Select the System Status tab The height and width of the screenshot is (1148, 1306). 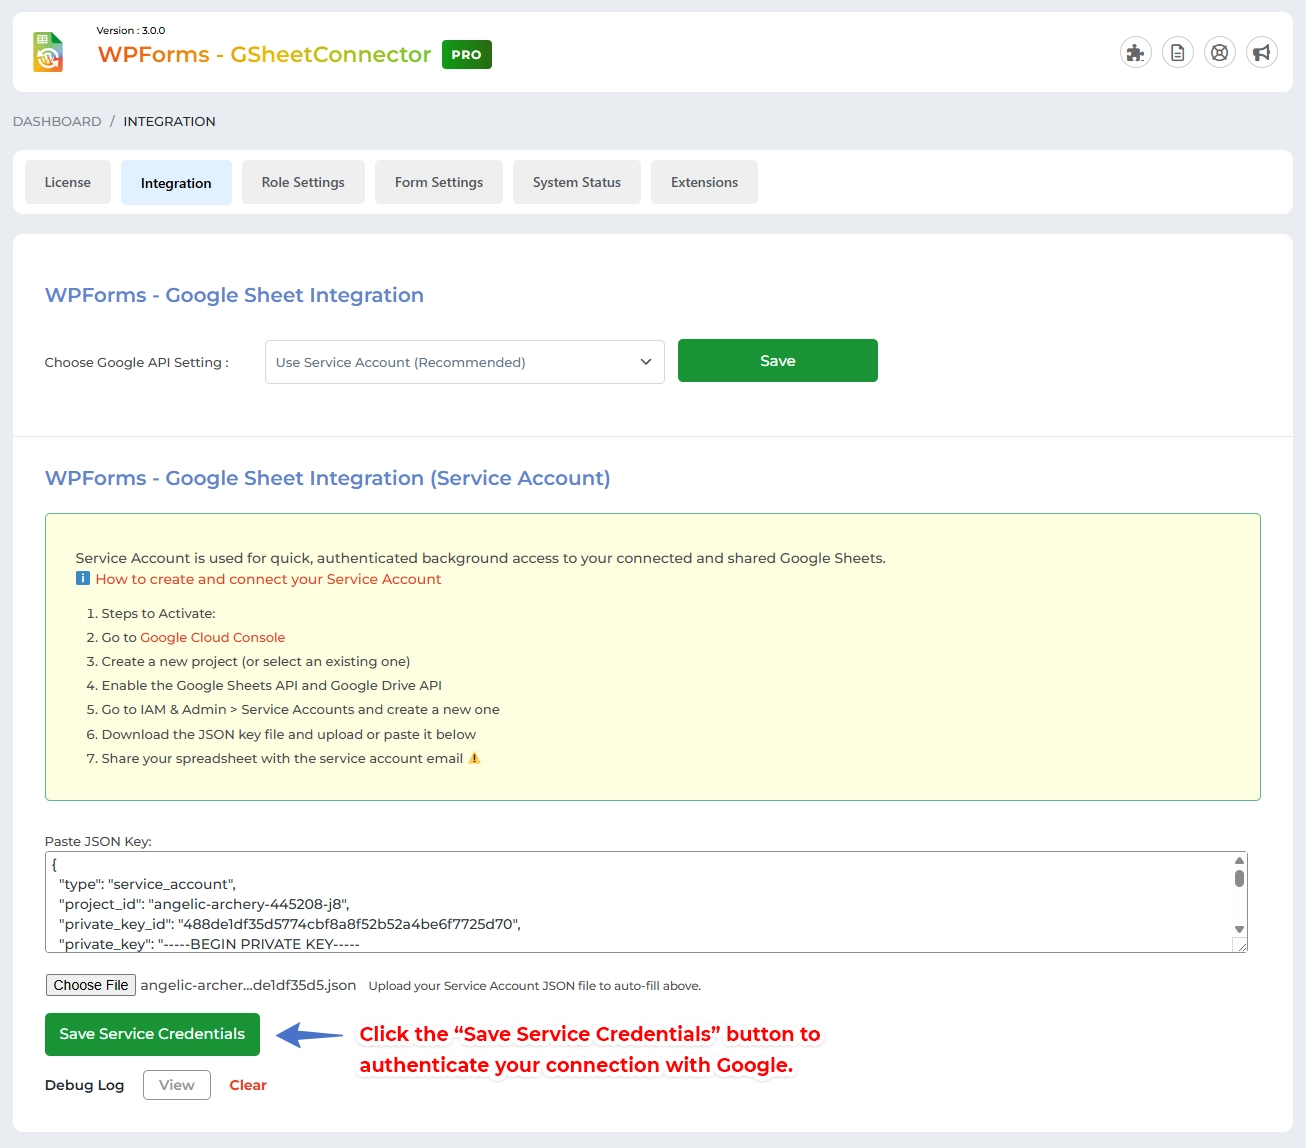pyautogui.click(x=577, y=182)
